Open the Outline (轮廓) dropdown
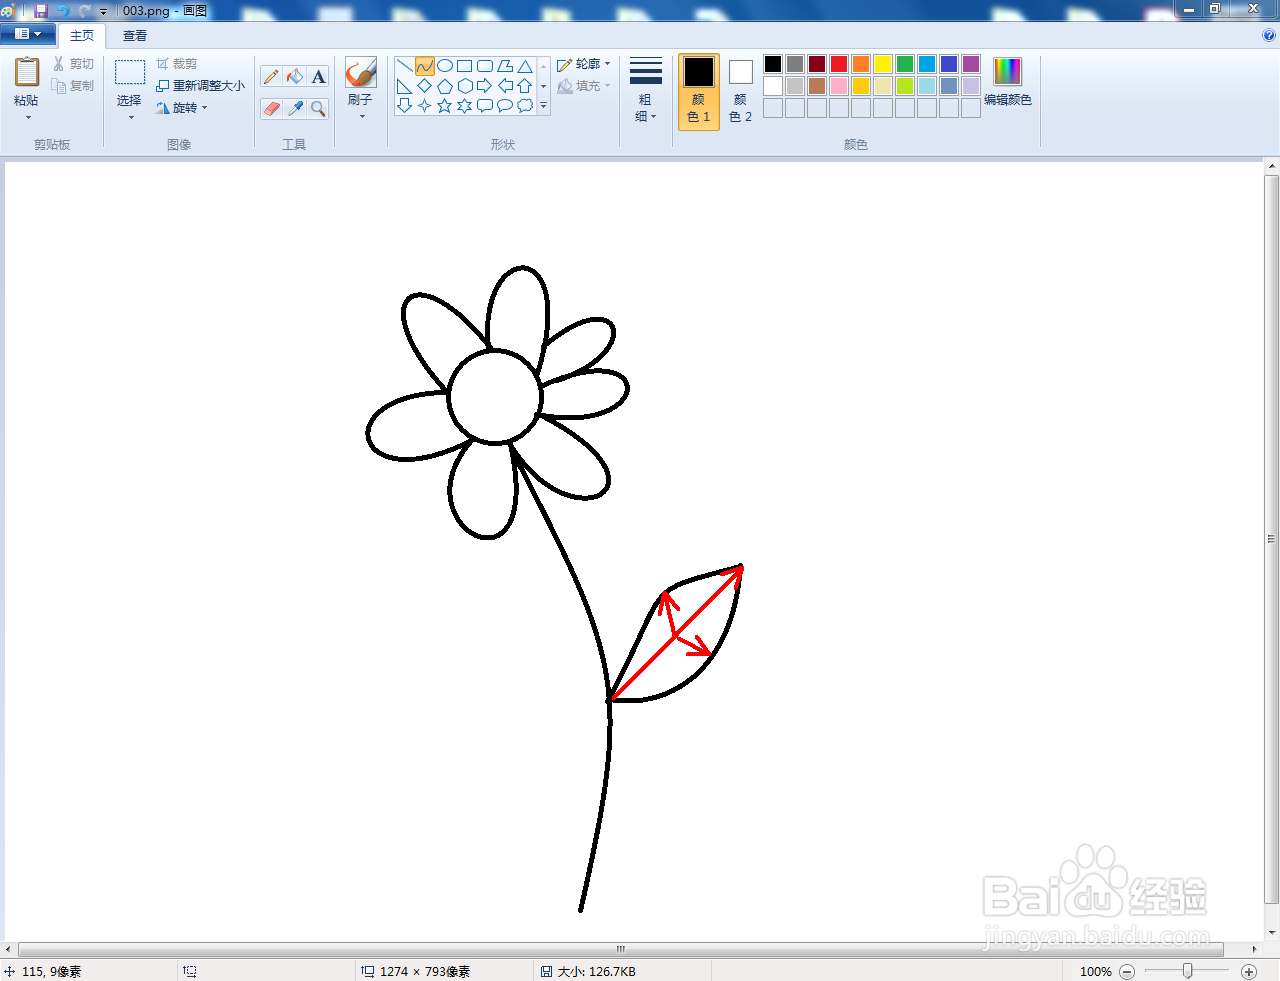The image size is (1280, 981). 584,64
